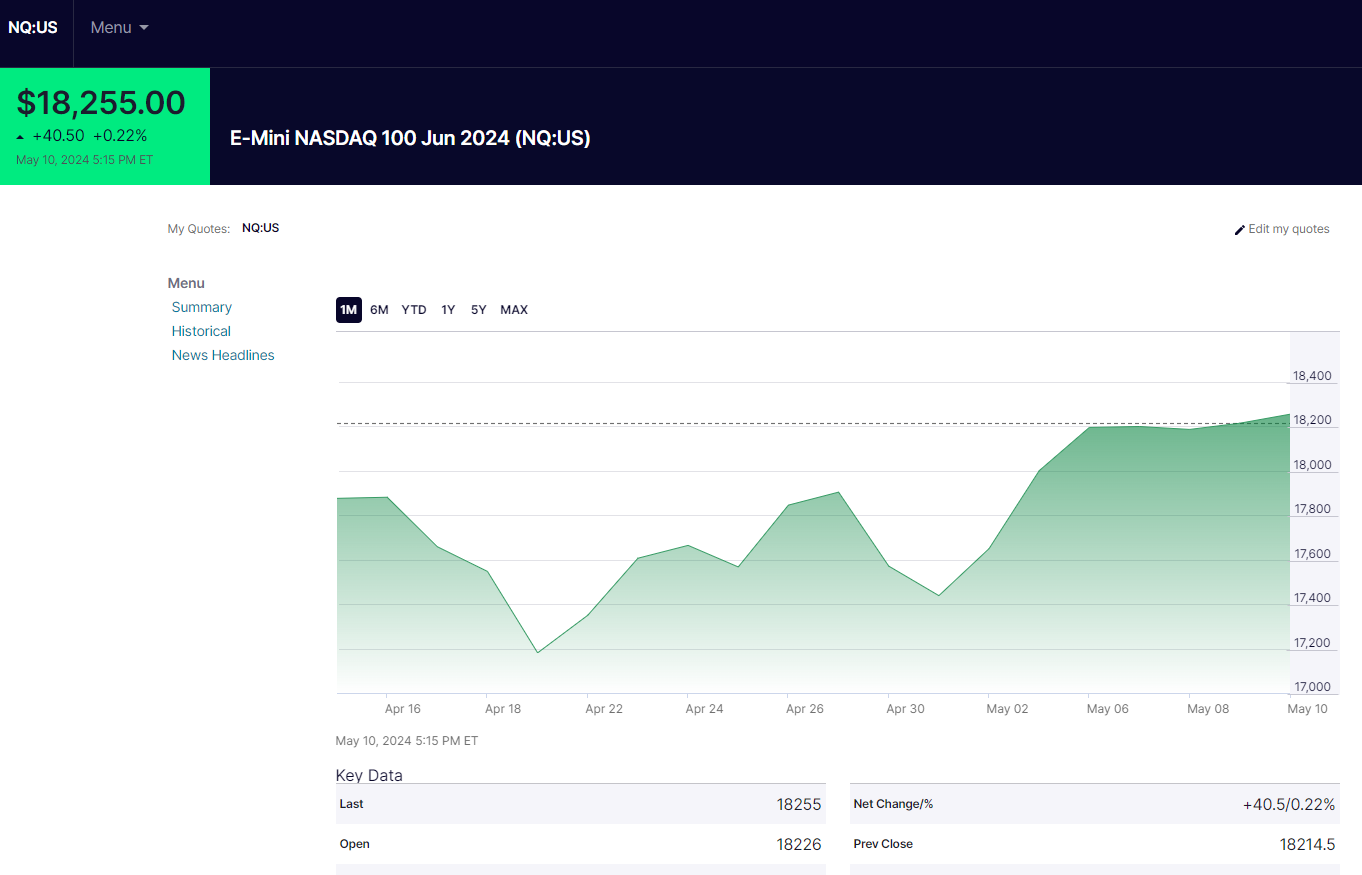The height and width of the screenshot is (875, 1362).
Task: Click the Net Change/% label
Action: (x=893, y=804)
